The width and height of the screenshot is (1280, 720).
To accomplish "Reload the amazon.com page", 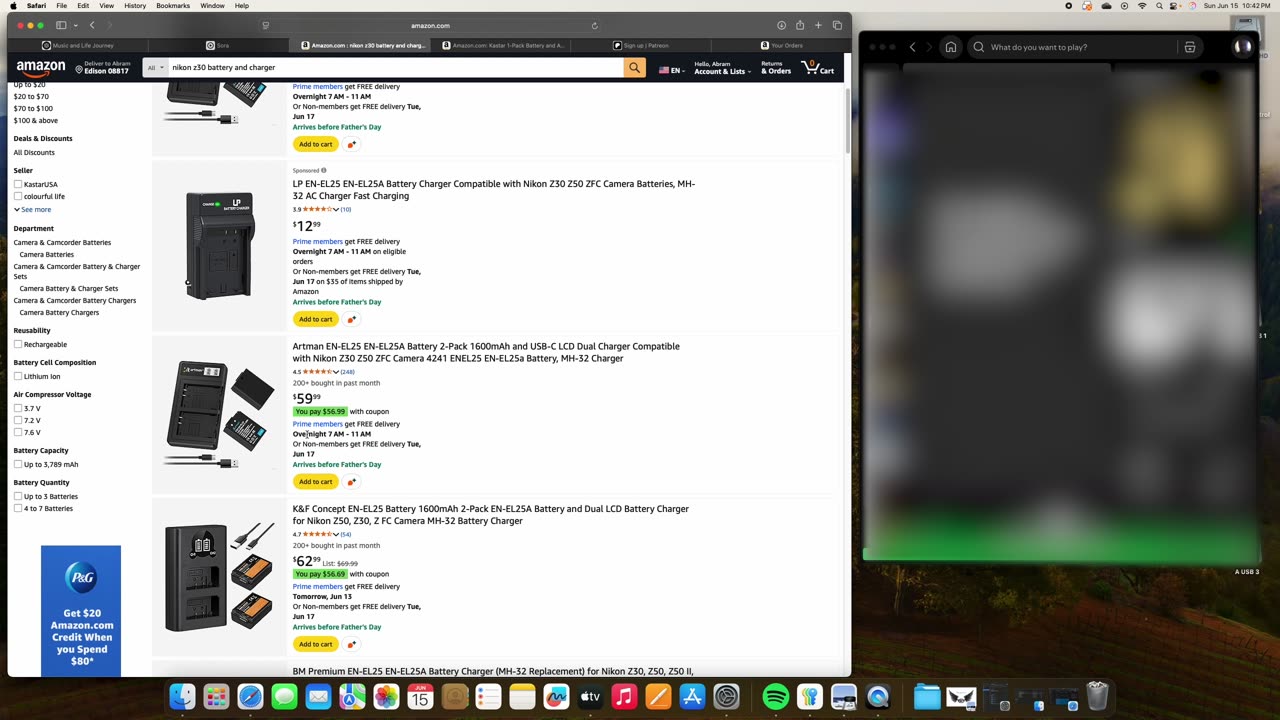I will coord(594,25).
